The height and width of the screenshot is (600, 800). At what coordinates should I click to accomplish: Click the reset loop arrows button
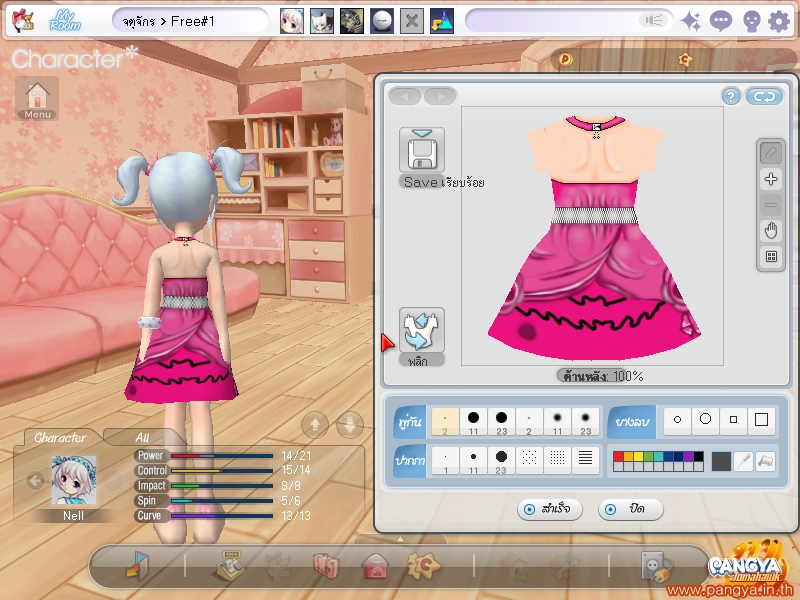(764, 96)
